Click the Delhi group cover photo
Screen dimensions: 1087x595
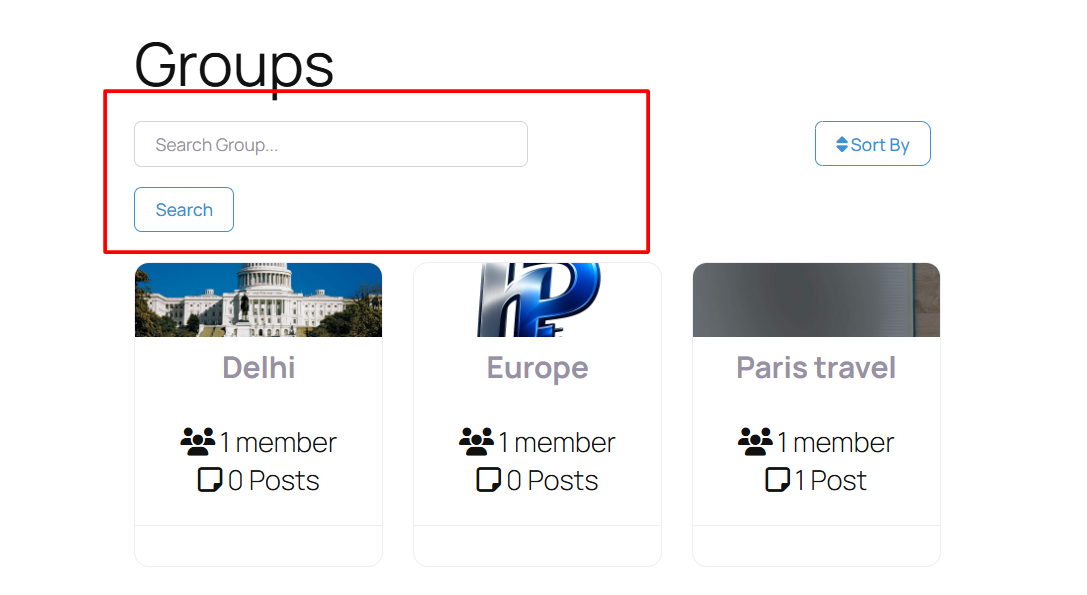pos(258,299)
